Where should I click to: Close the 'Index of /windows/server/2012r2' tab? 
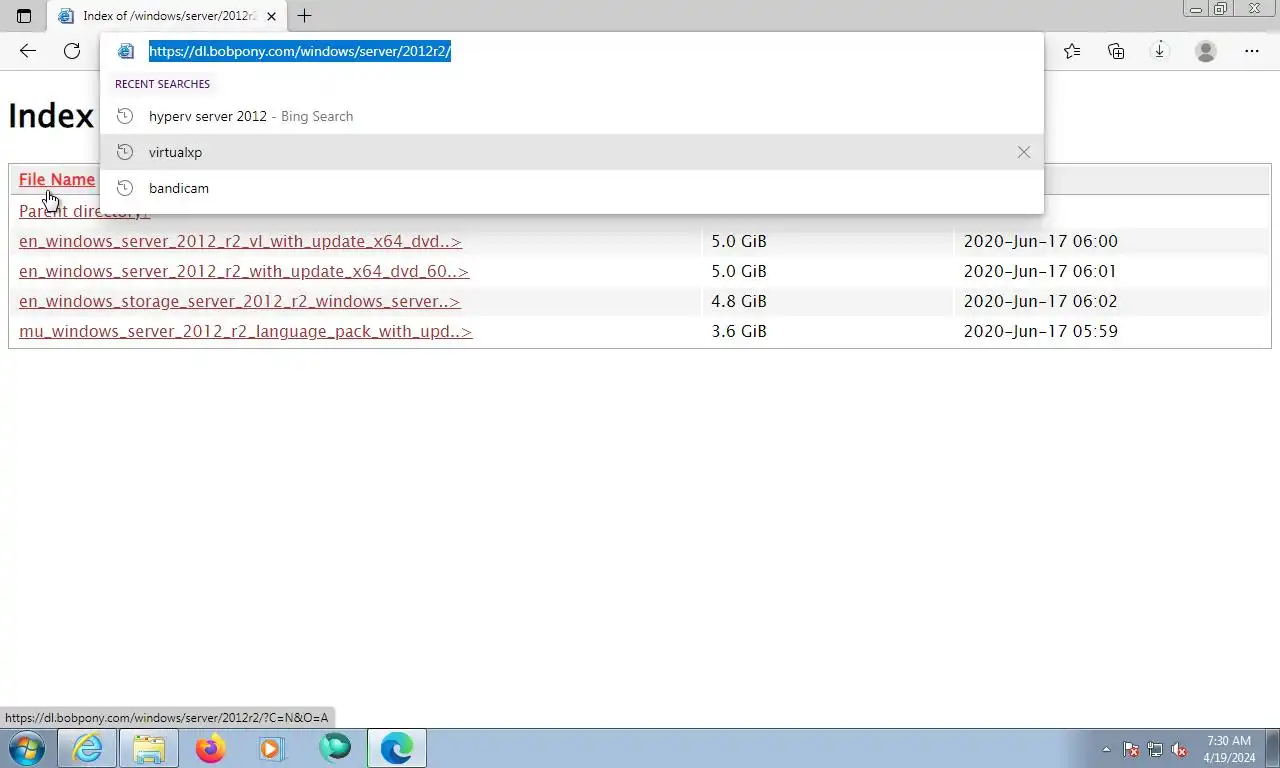(271, 16)
